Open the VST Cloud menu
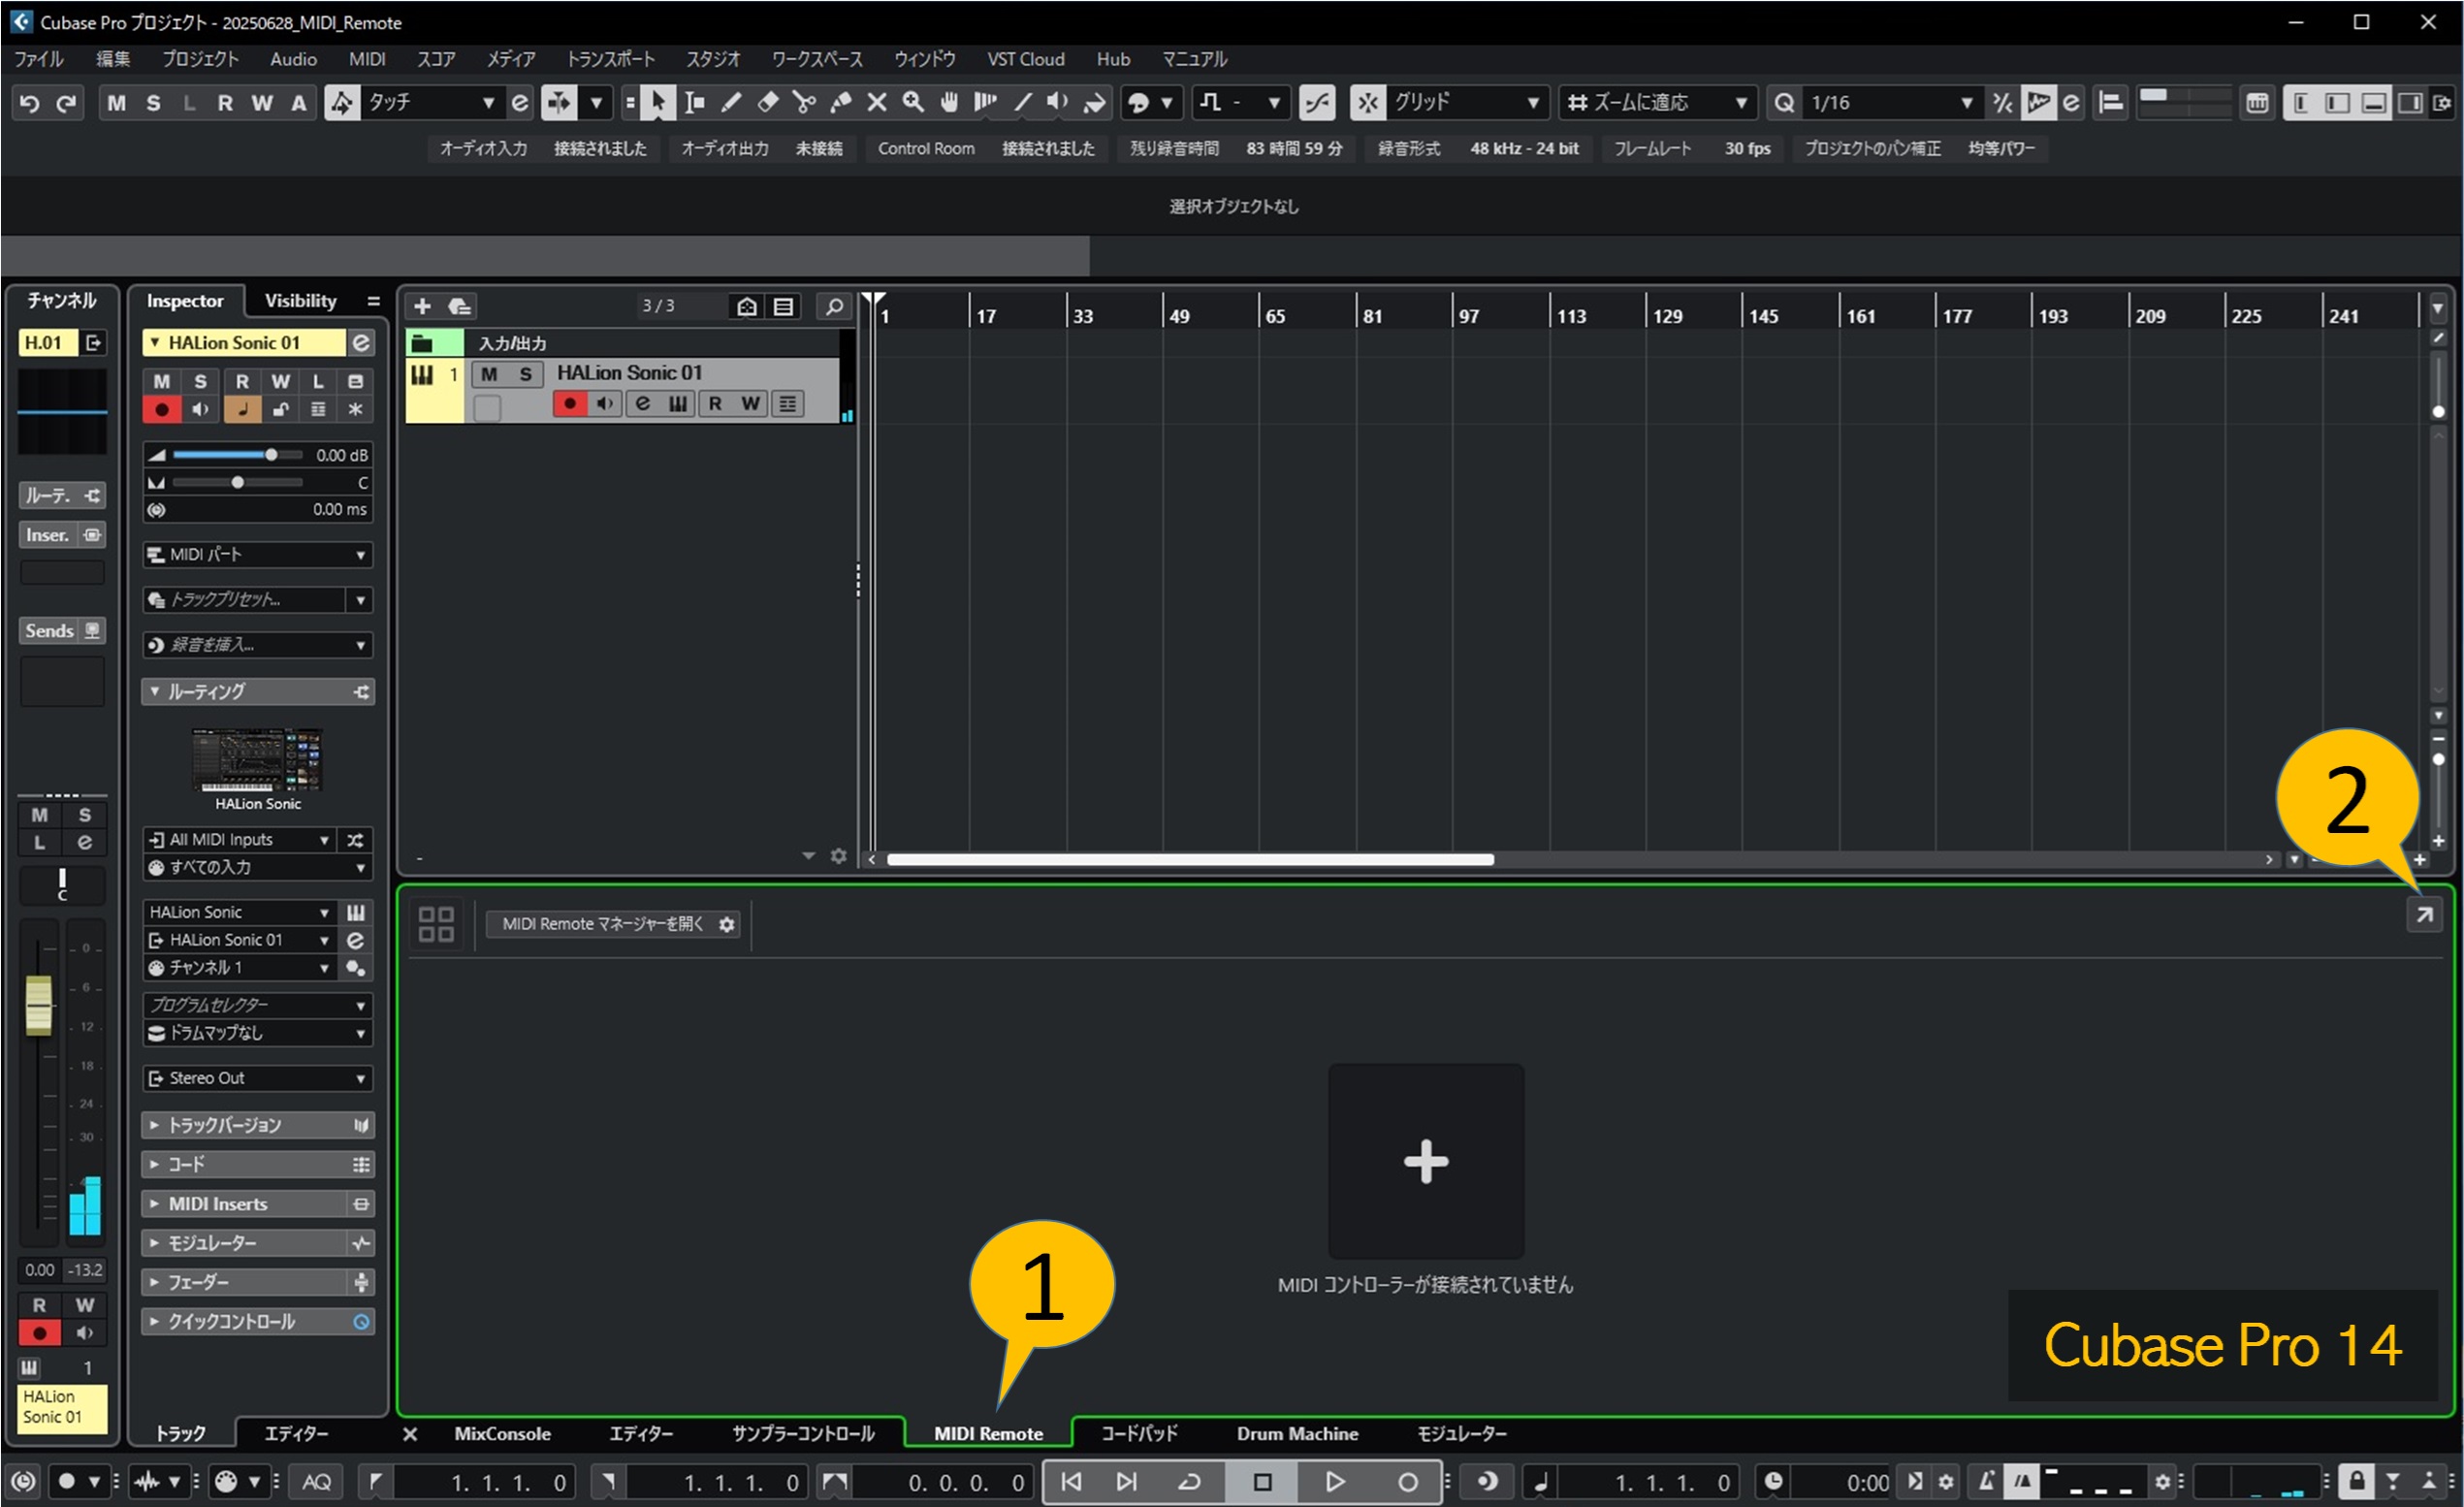The image size is (2464, 1507). pos(1026,59)
